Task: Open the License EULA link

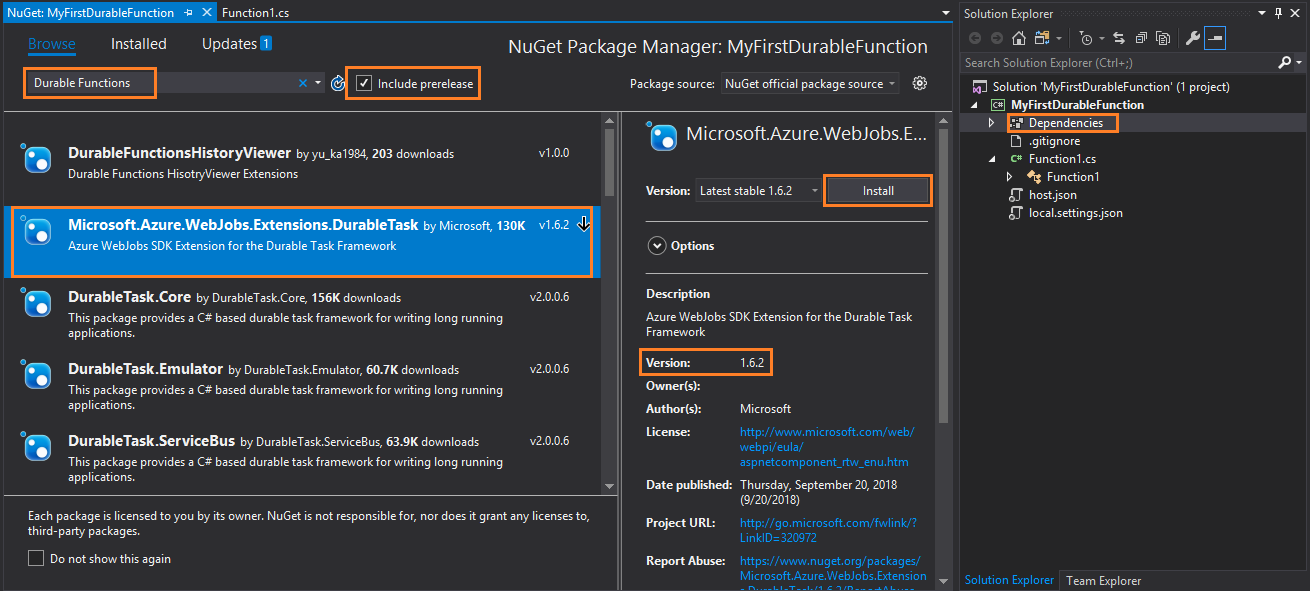Action: pos(826,447)
